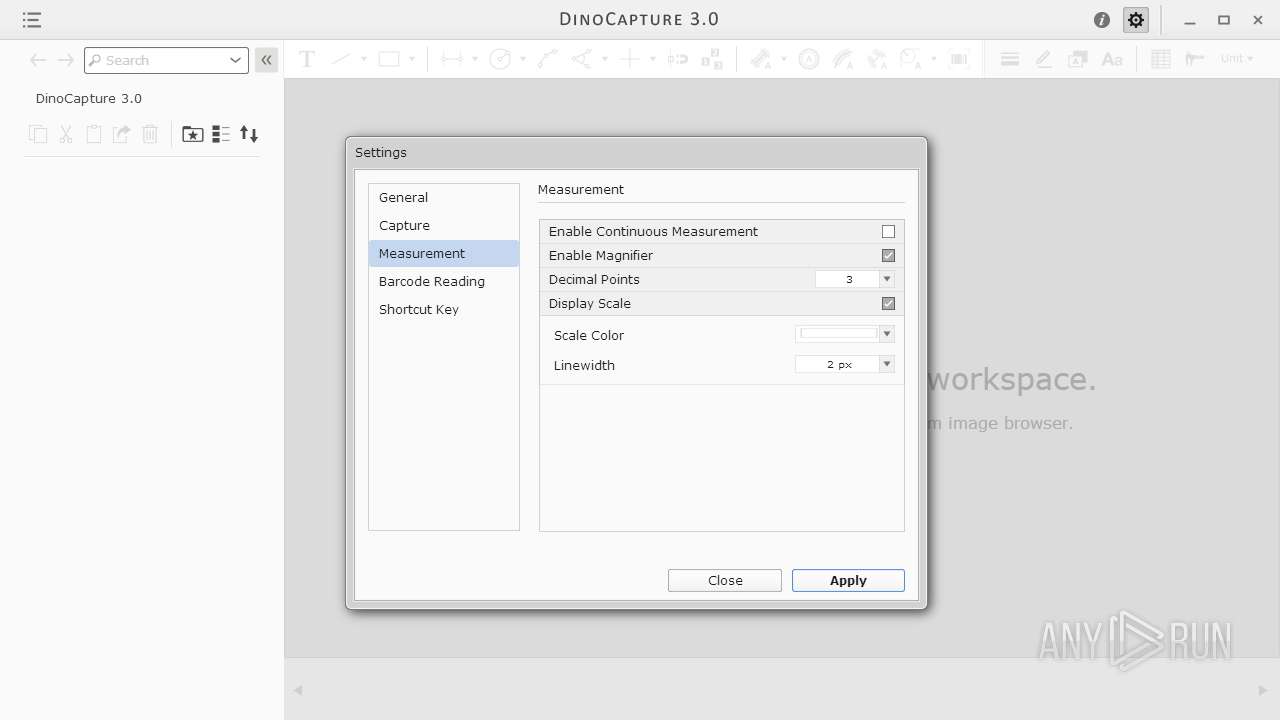Select the rectangle shape tool

[389, 59]
